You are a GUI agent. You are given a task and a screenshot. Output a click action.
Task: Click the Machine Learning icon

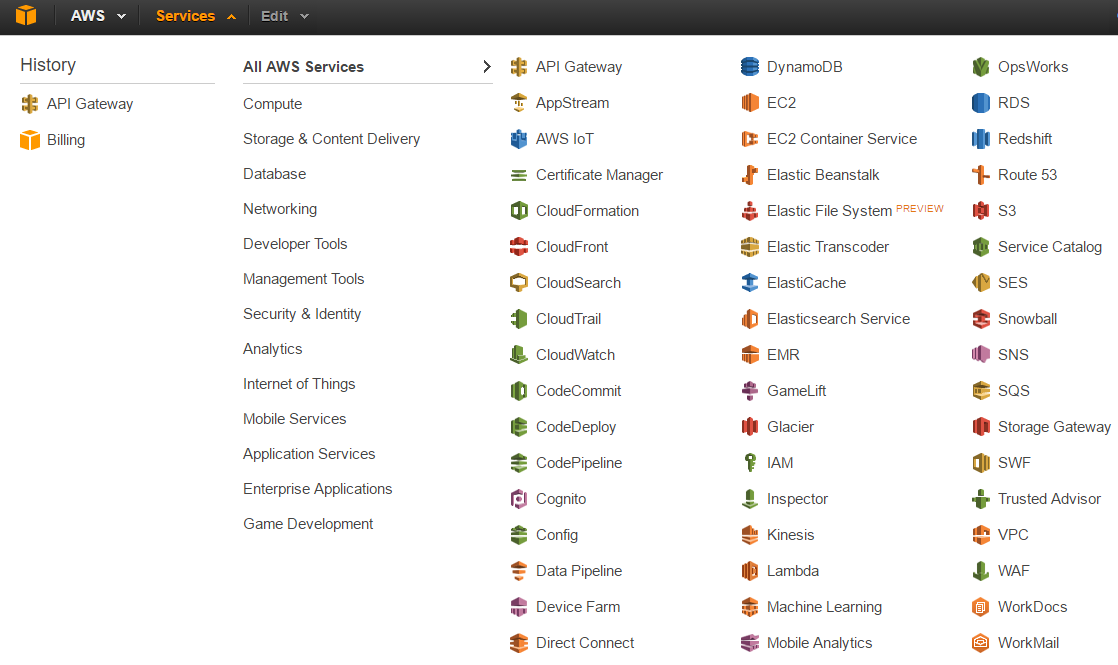pyautogui.click(x=750, y=607)
